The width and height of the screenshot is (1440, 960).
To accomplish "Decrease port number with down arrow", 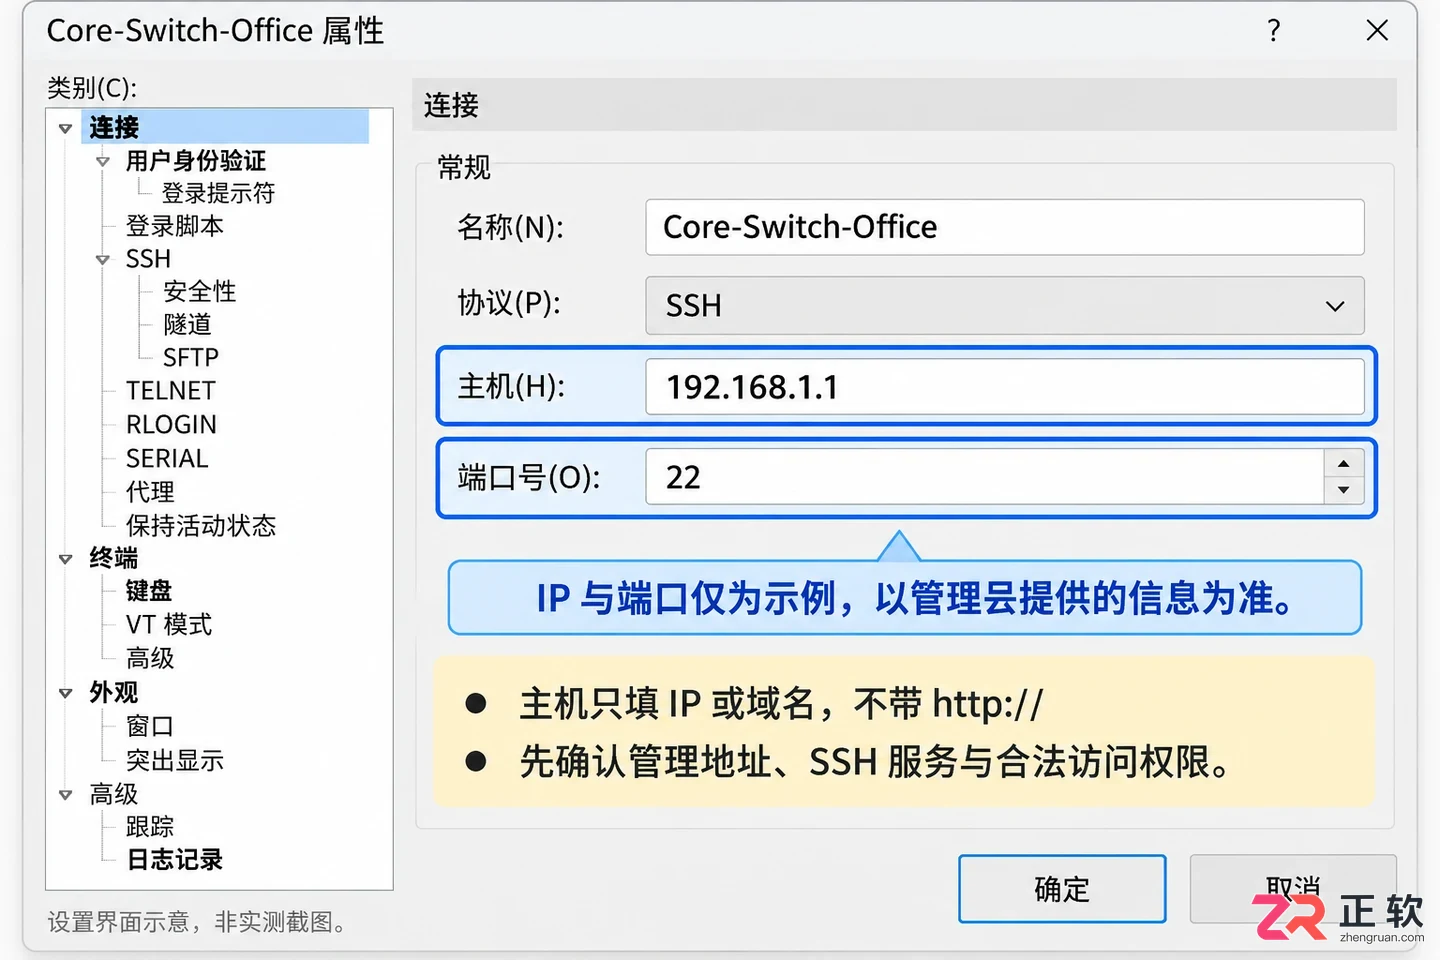I will (1343, 490).
